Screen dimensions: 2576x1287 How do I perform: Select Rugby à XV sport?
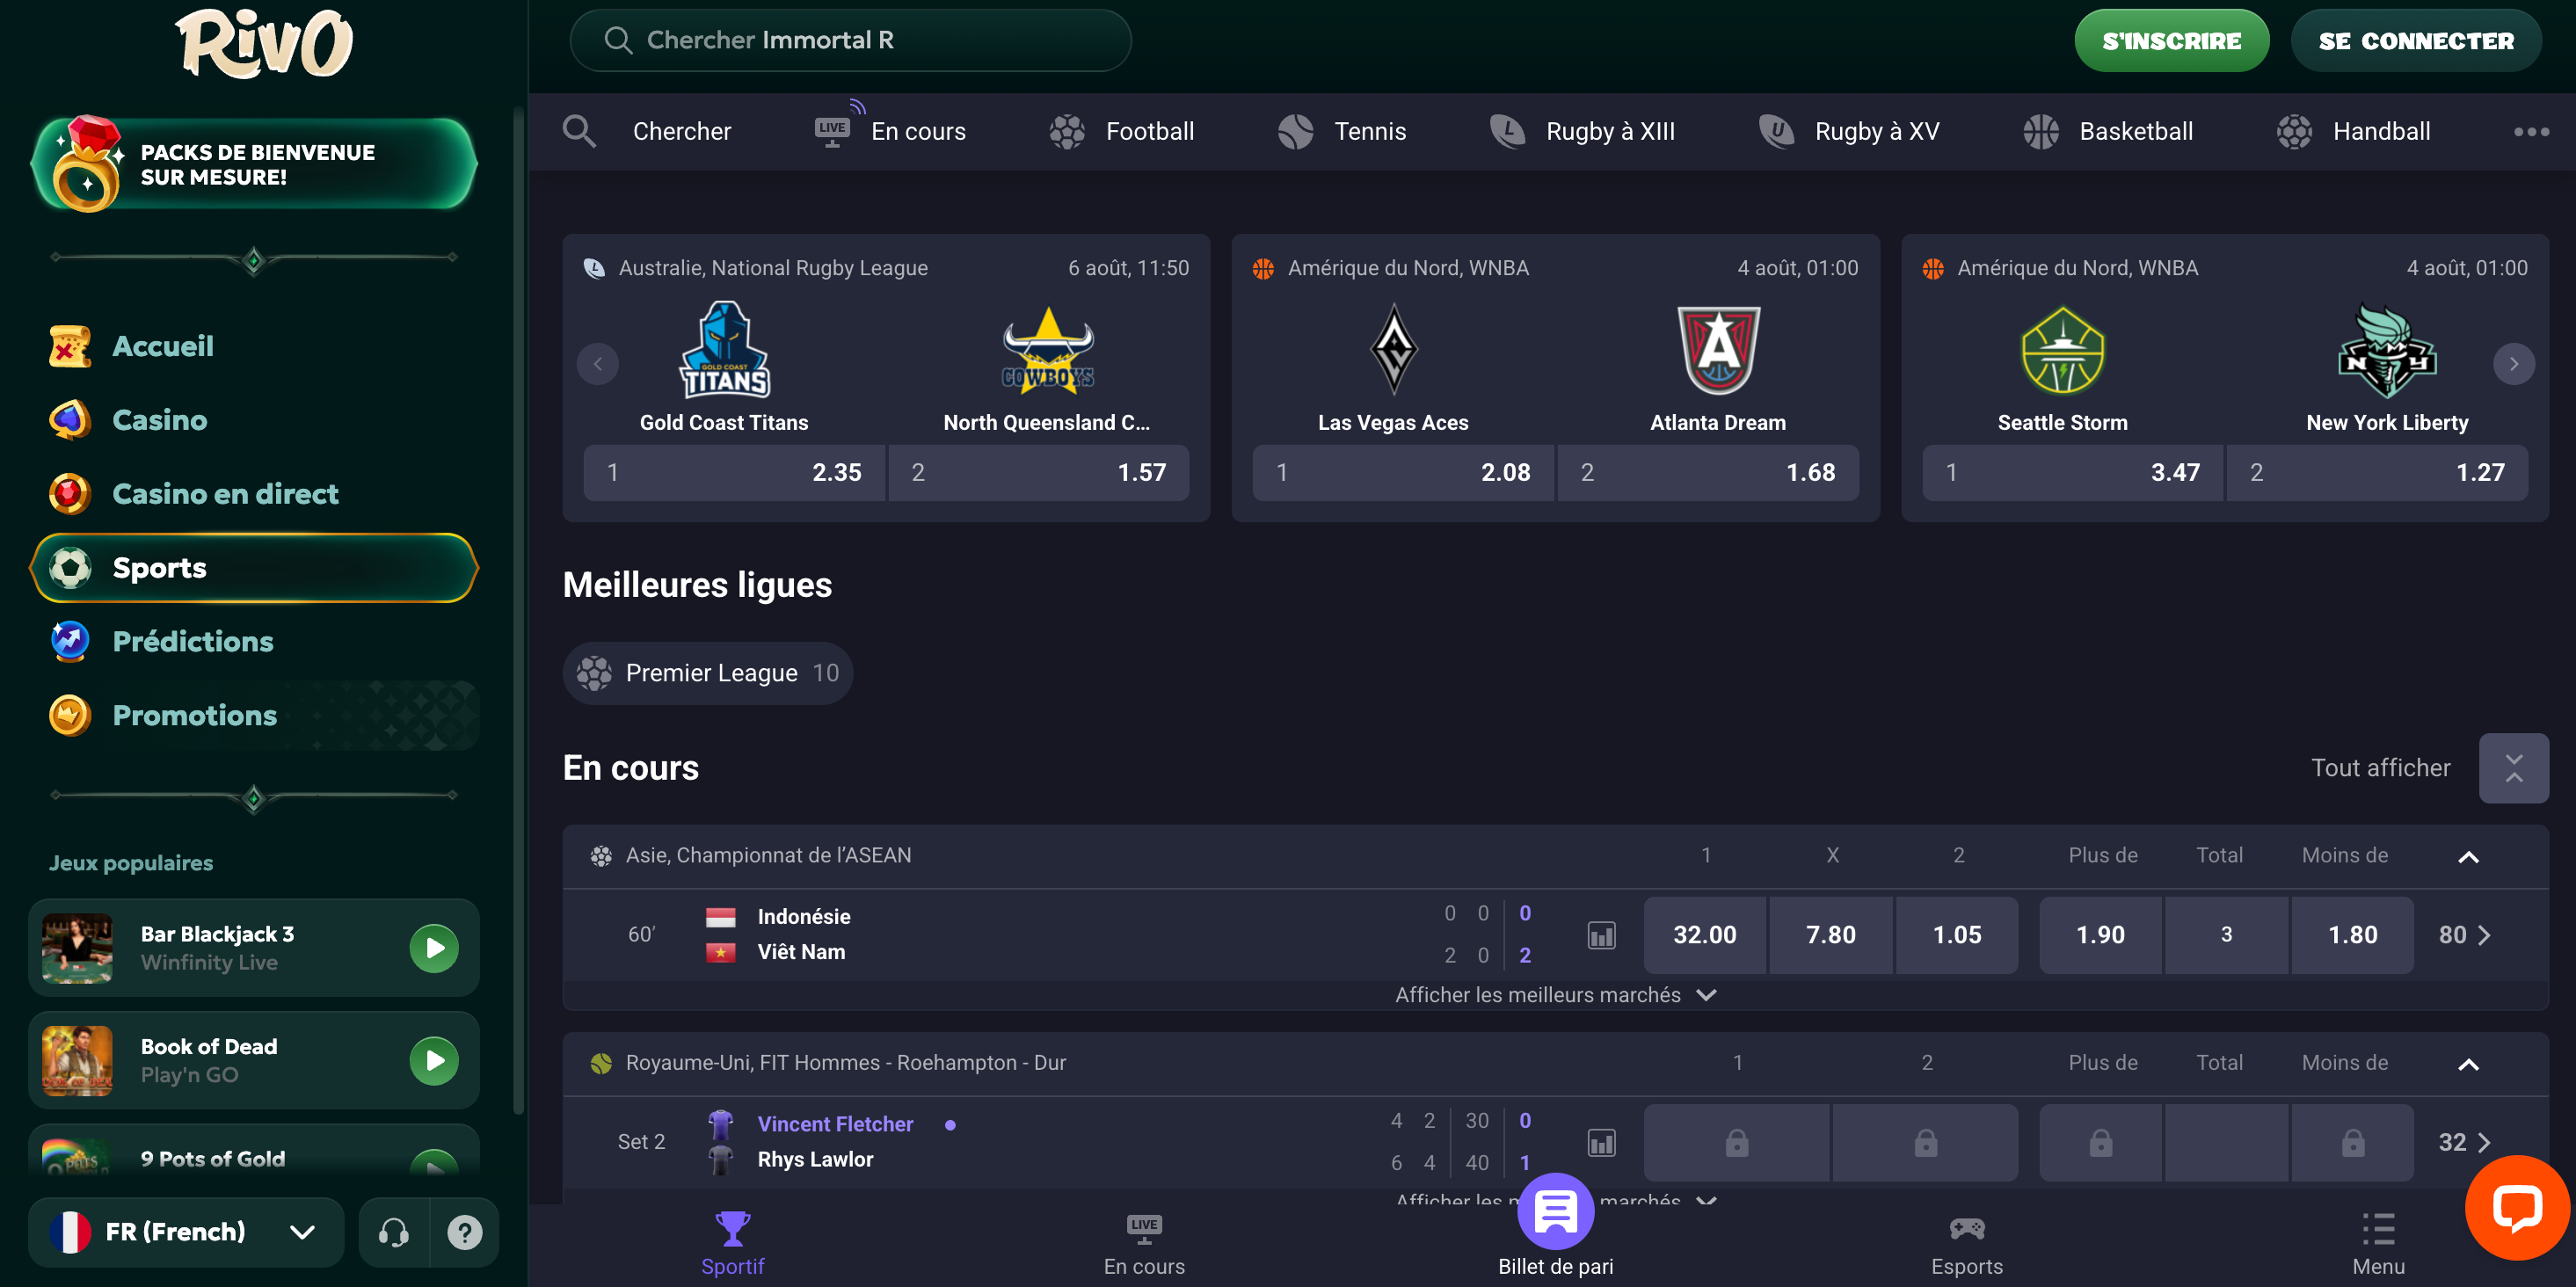click(x=1849, y=131)
